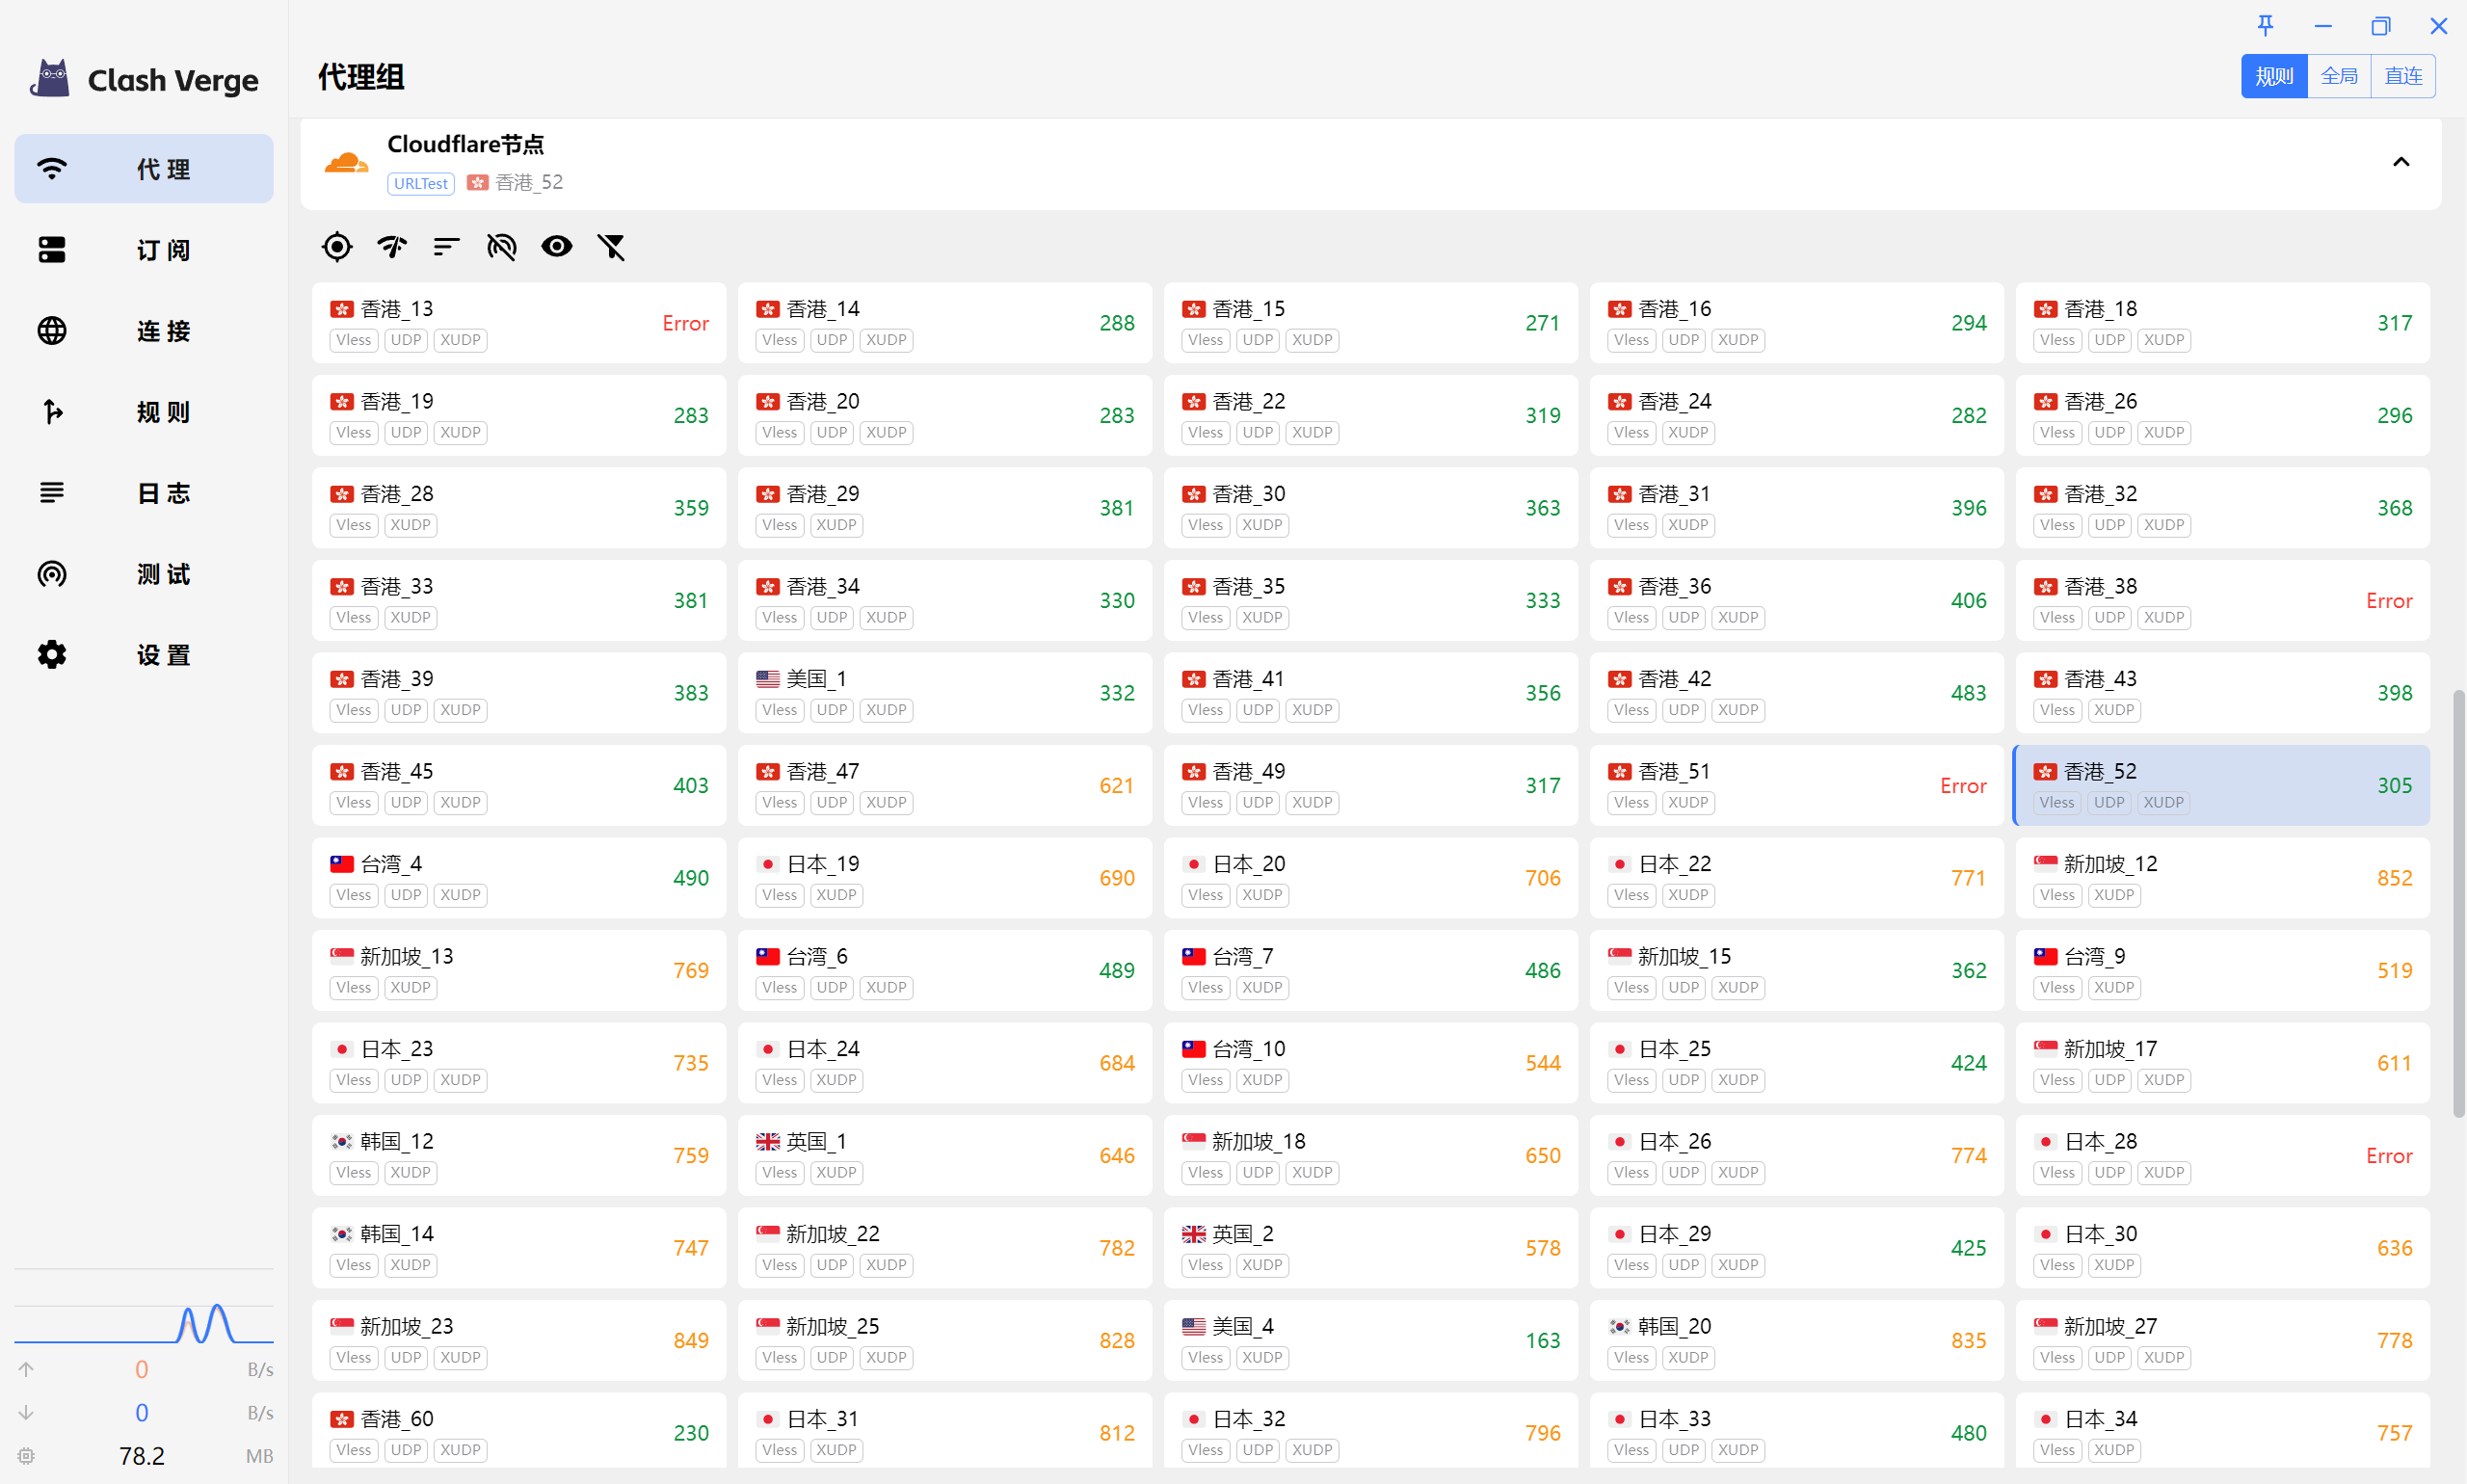This screenshot has width=2467, height=1484.
Task: Click the URLTest tag
Action: pyautogui.click(x=421, y=183)
